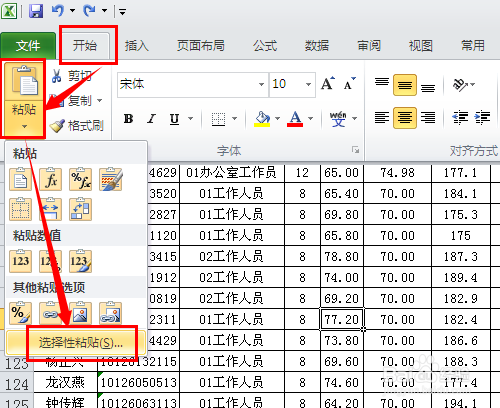The image size is (500, 408).
Task: Expand the 粘贴 dropdown arrow
Action: [x=24, y=127]
